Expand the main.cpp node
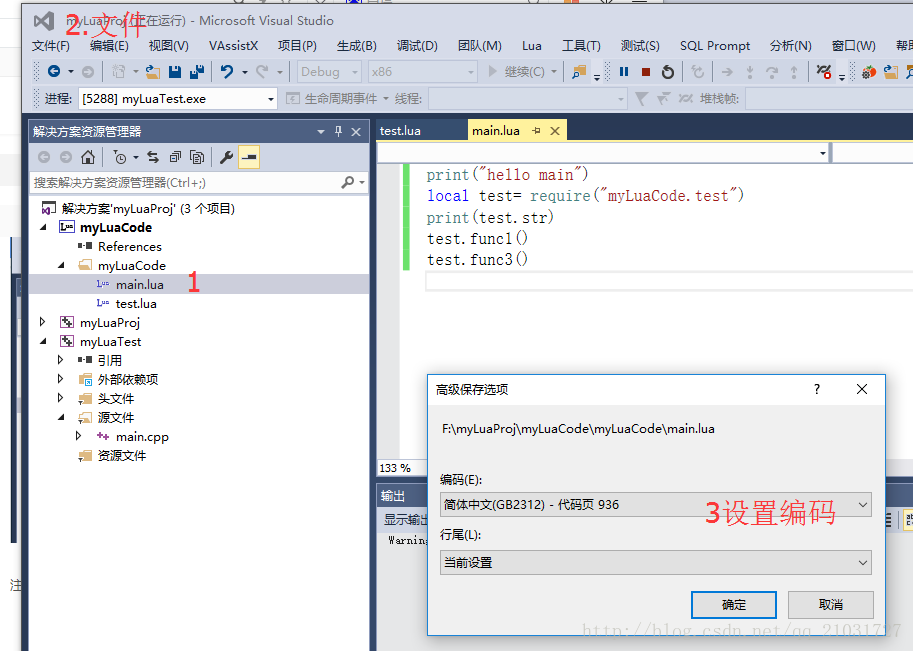This screenshot has width=913, height=651. pos(79,436)
